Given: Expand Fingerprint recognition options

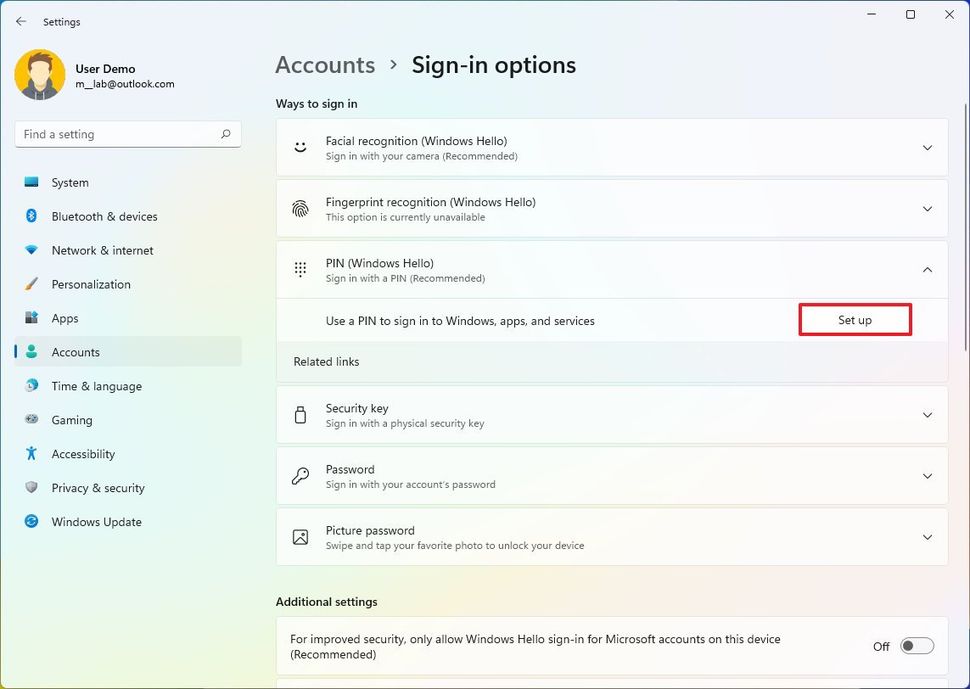Looking at the screenshot, I should tap(927, 208).
